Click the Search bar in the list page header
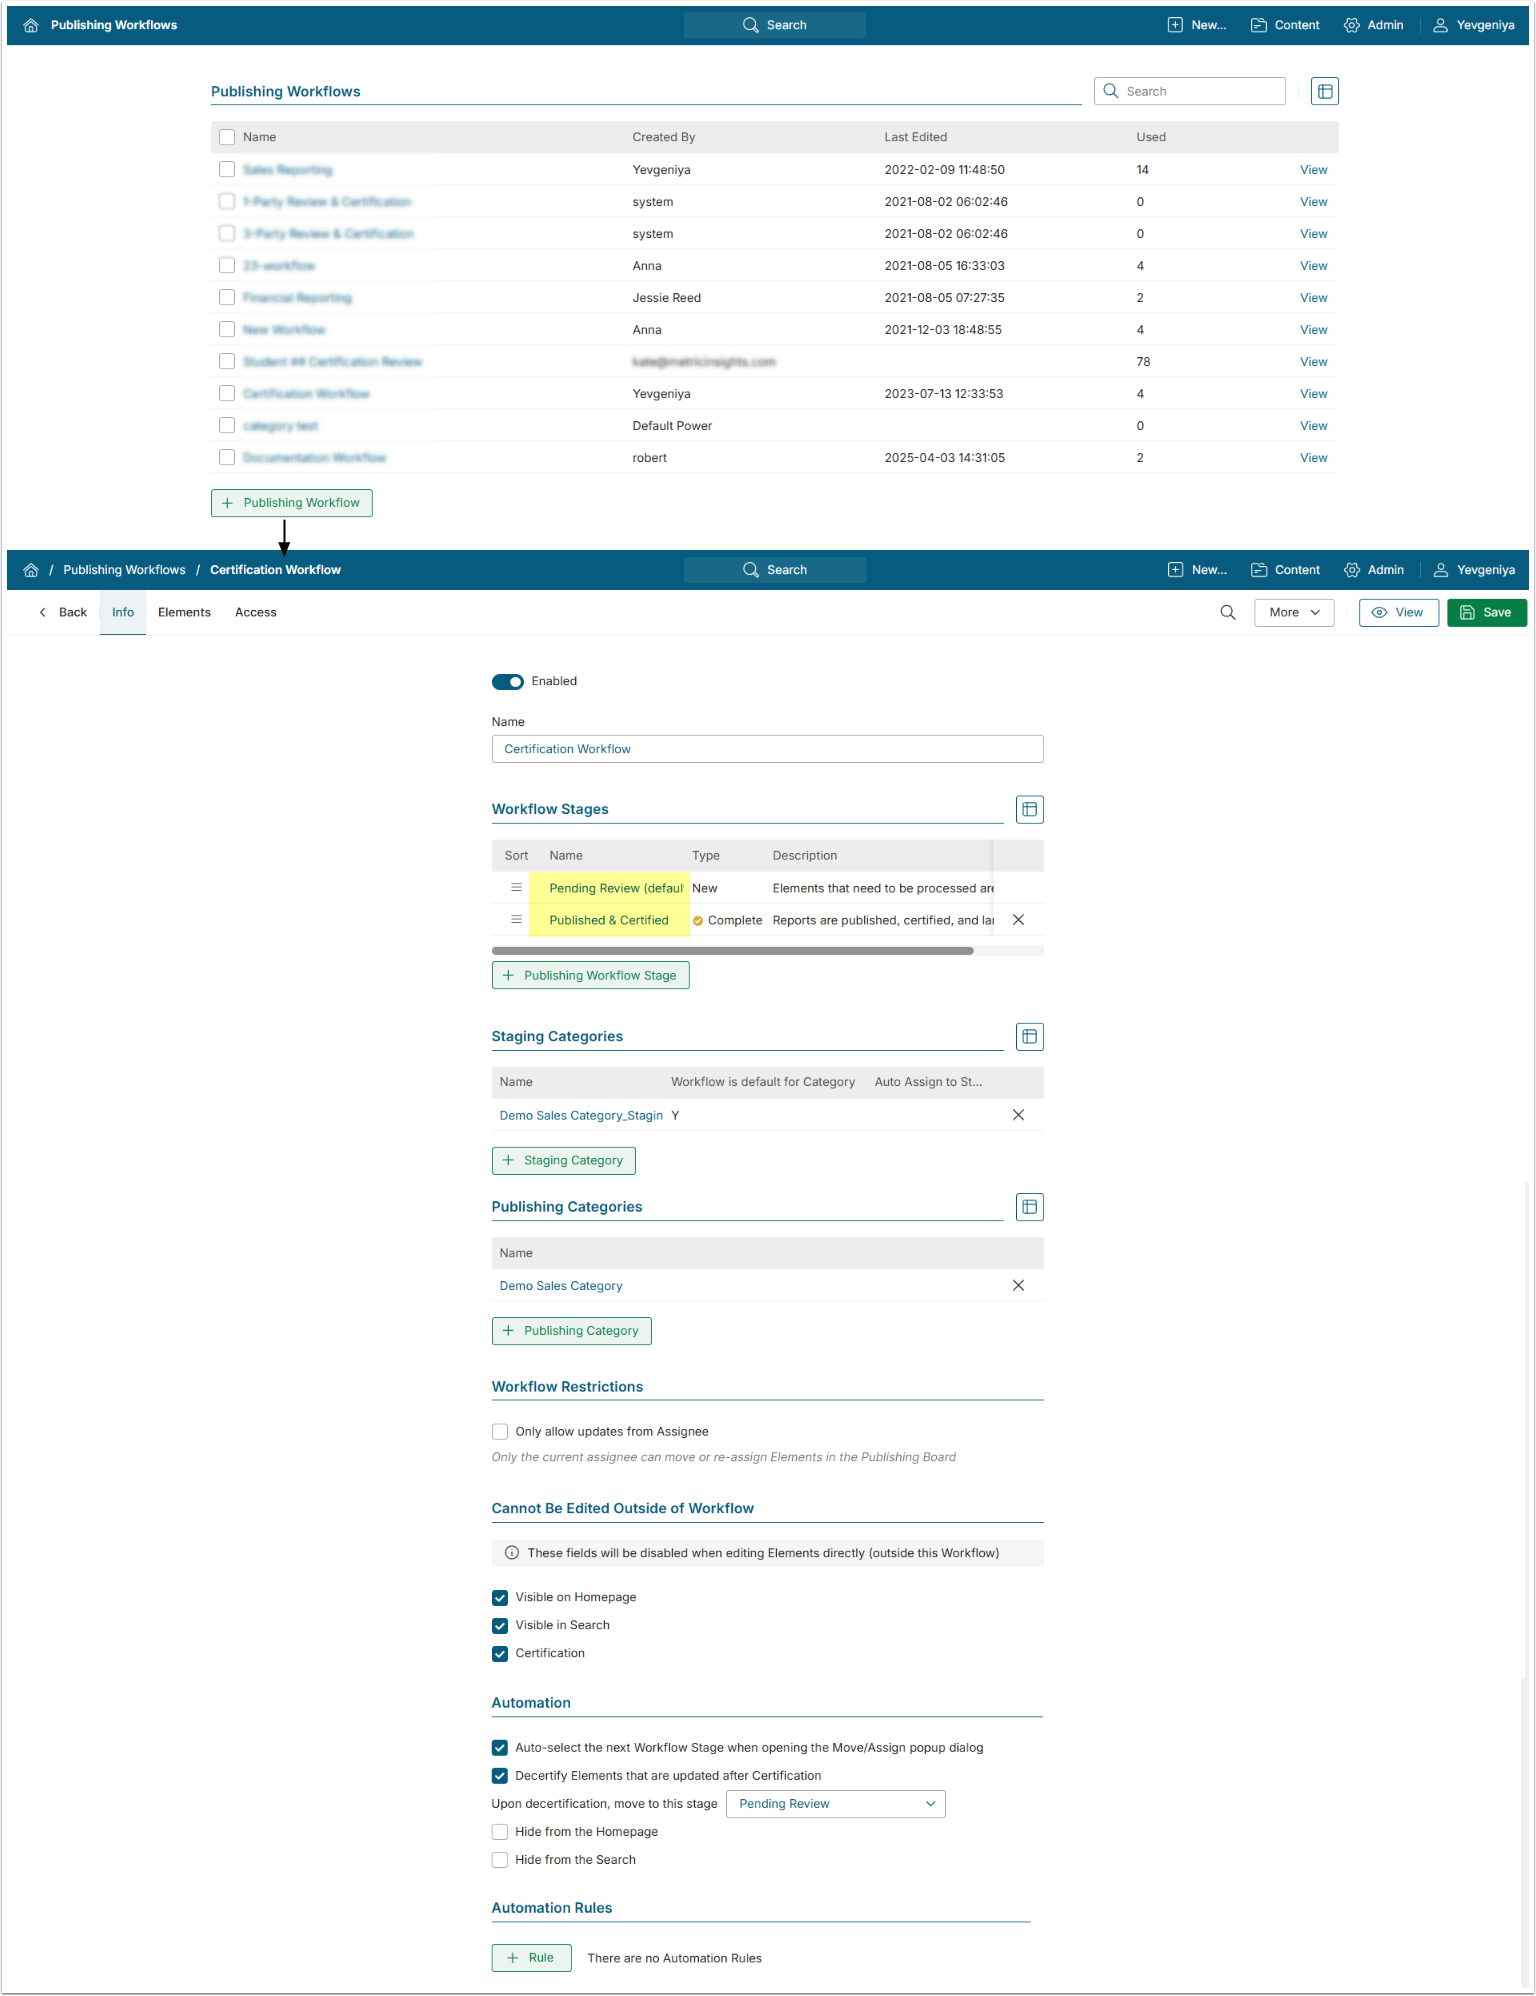This screenshot has width=1536, height=1996. click(x=775, y=25)
